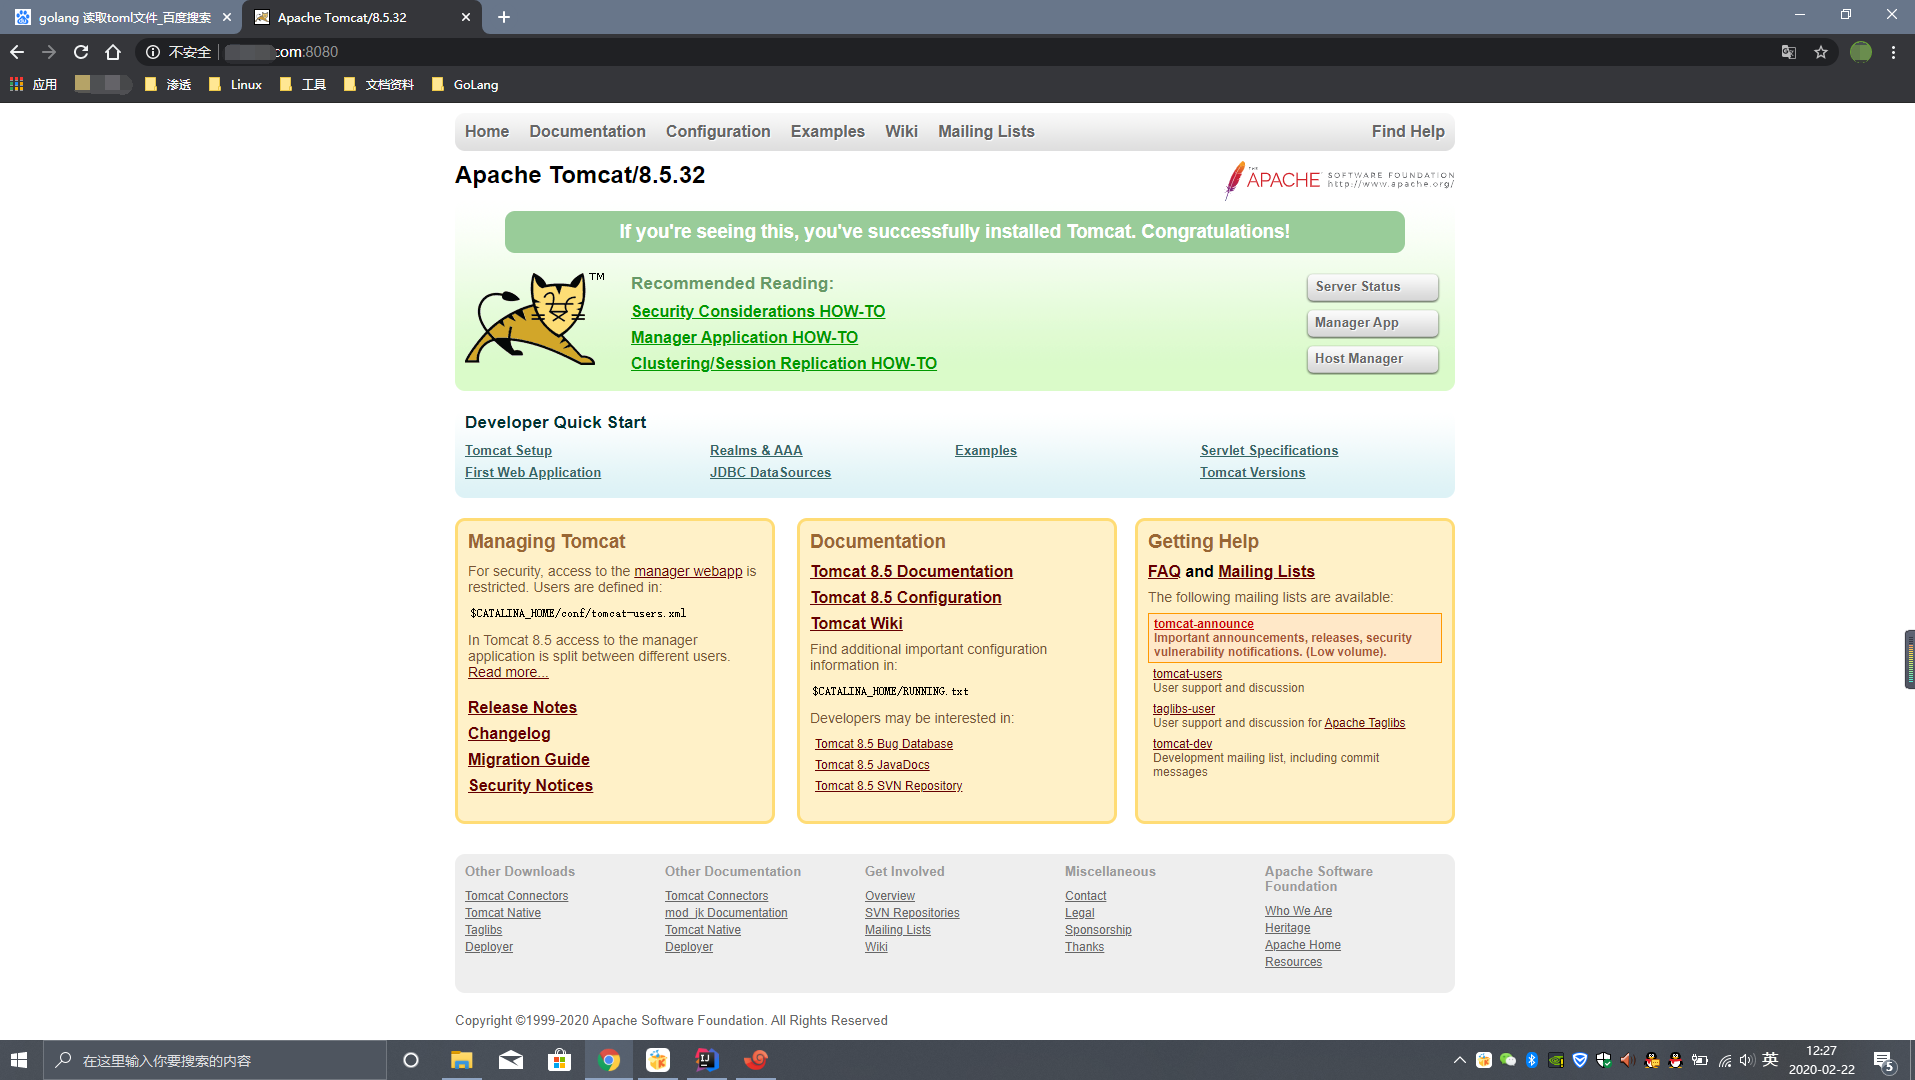Open Cortana circle on taskbar
The width and height of the screenshot is (1915, 1080).
(410, 1060)
